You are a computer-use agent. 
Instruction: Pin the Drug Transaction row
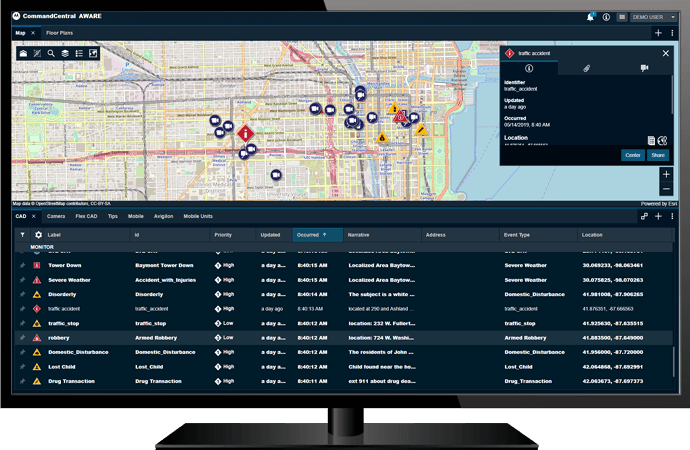point(22,381)
